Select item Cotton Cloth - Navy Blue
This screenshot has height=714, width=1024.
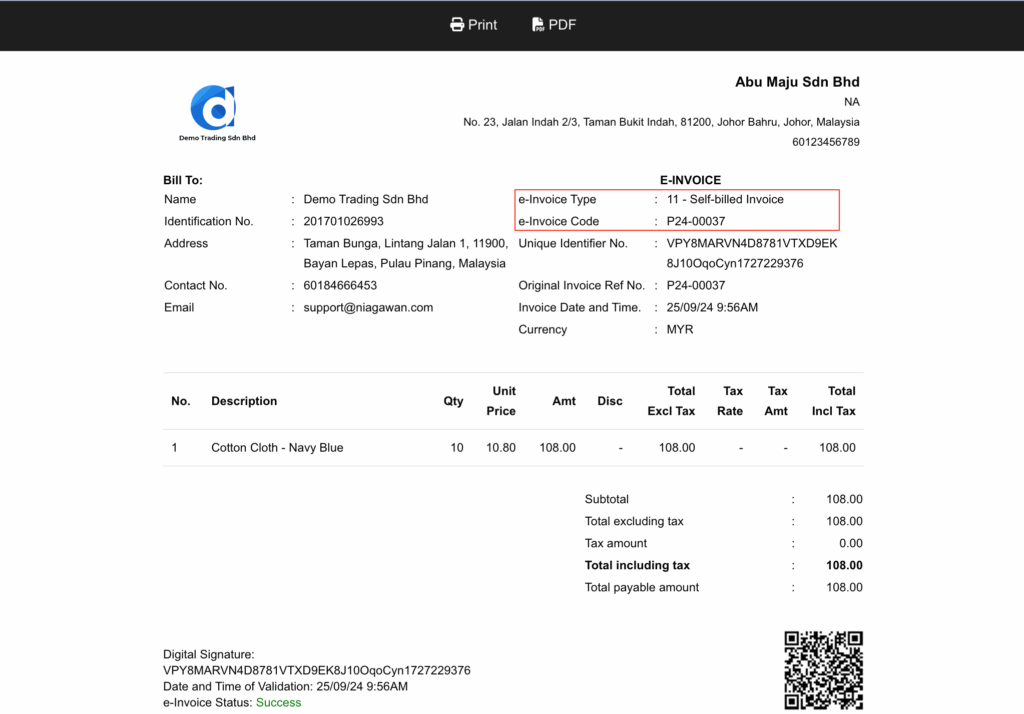pyautogui.click(x=277, y=447)
